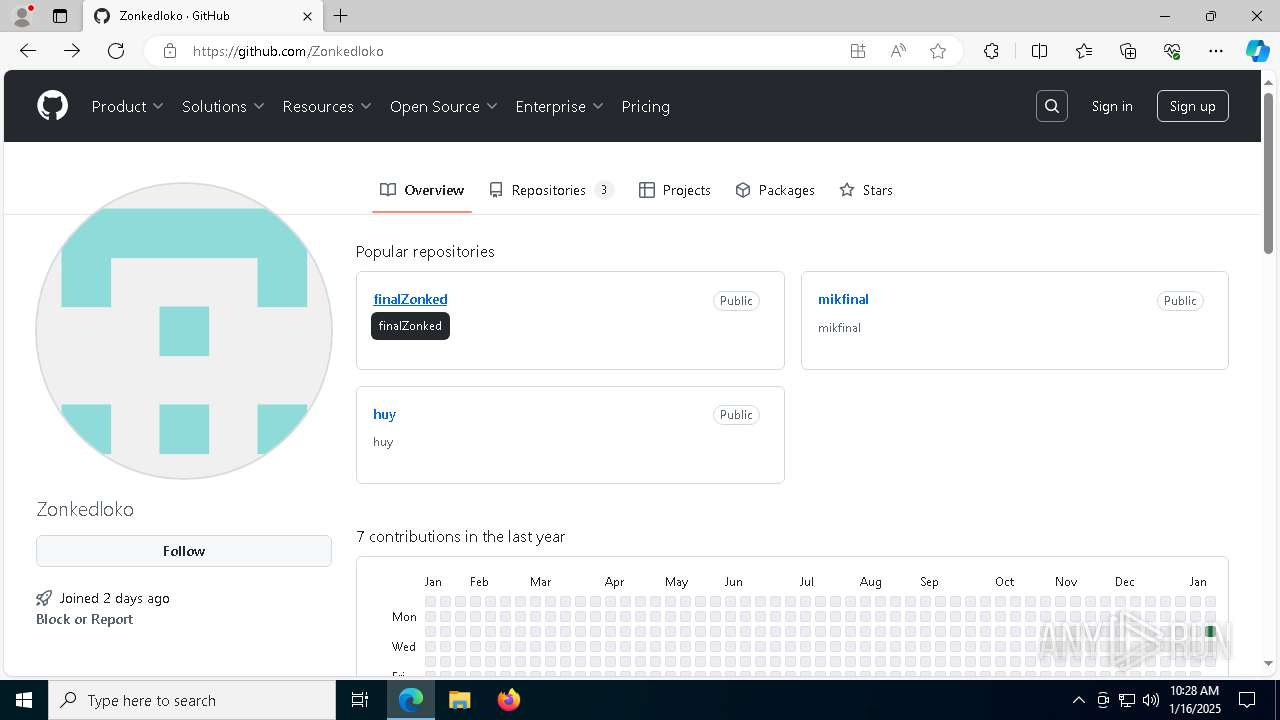The width and height of the screenshot is (1280, 720).
Task: Click the green contribution square in January
Action: 1210,631
